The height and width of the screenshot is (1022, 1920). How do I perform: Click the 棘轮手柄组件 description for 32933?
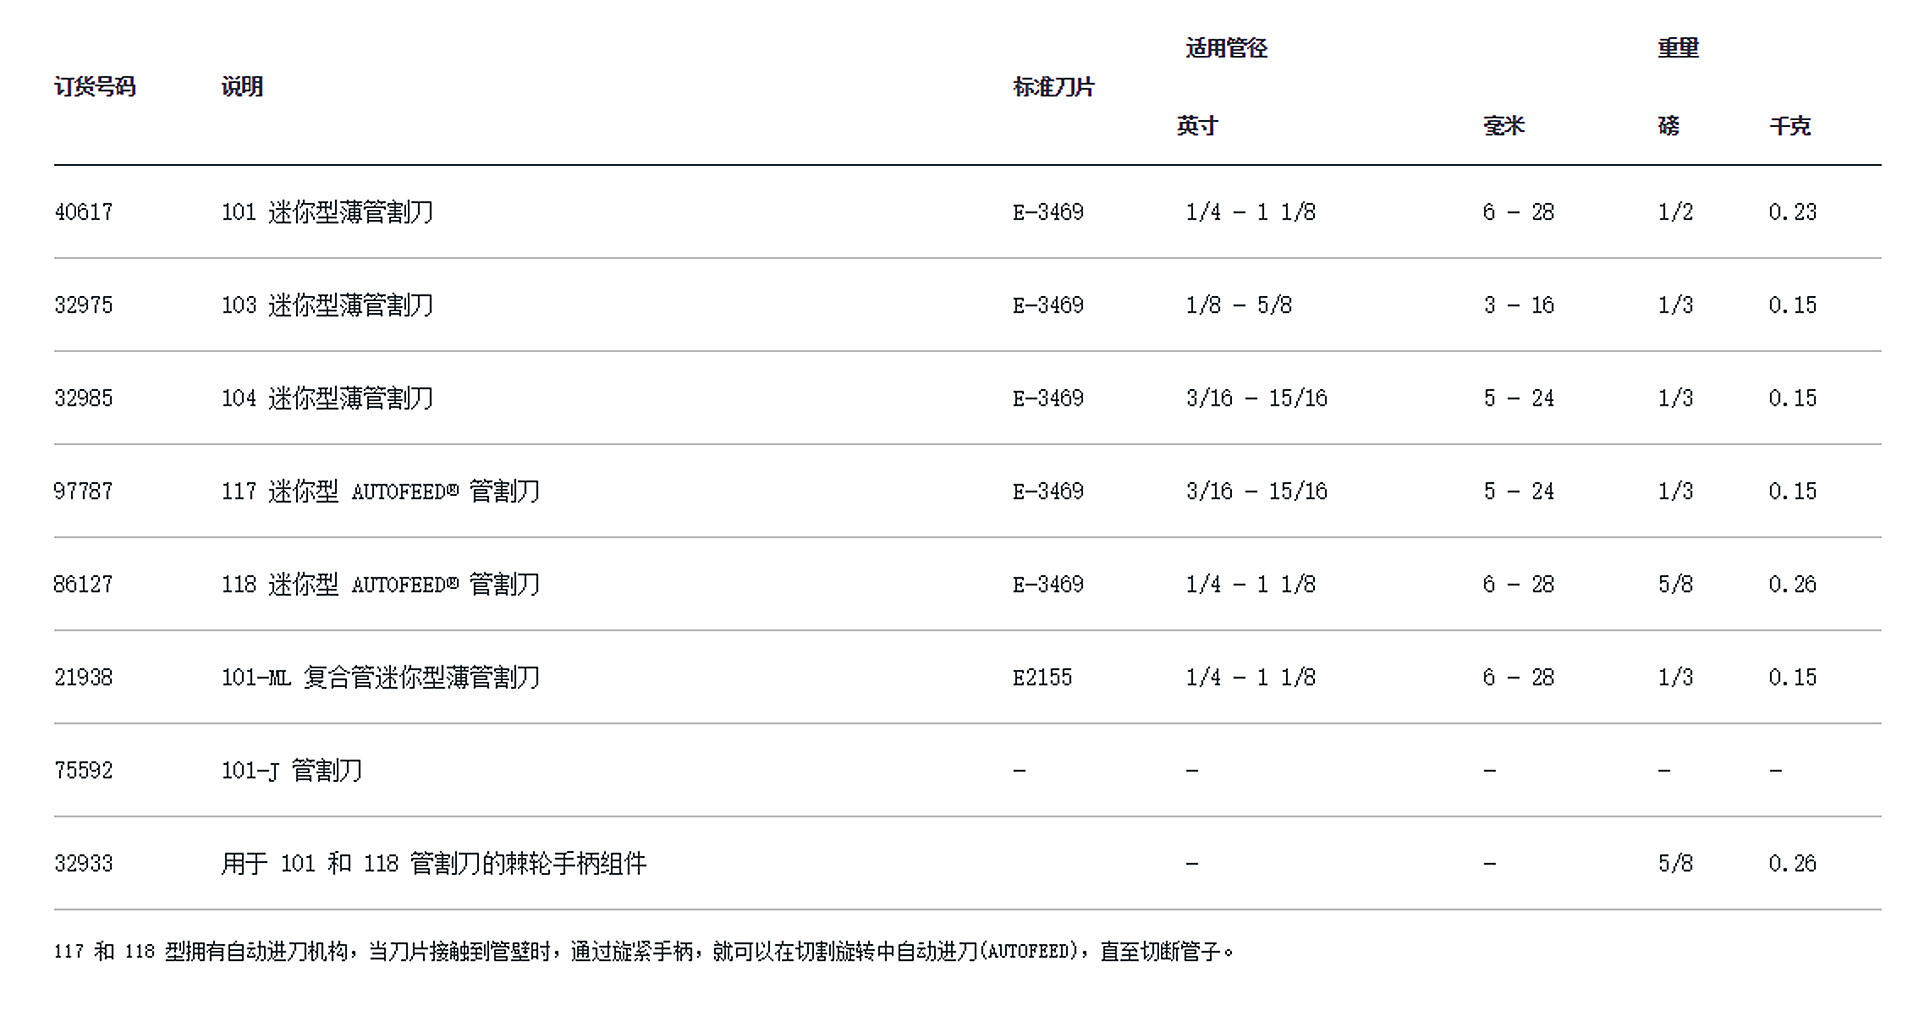pyautogui.click(x=433, y=863)
